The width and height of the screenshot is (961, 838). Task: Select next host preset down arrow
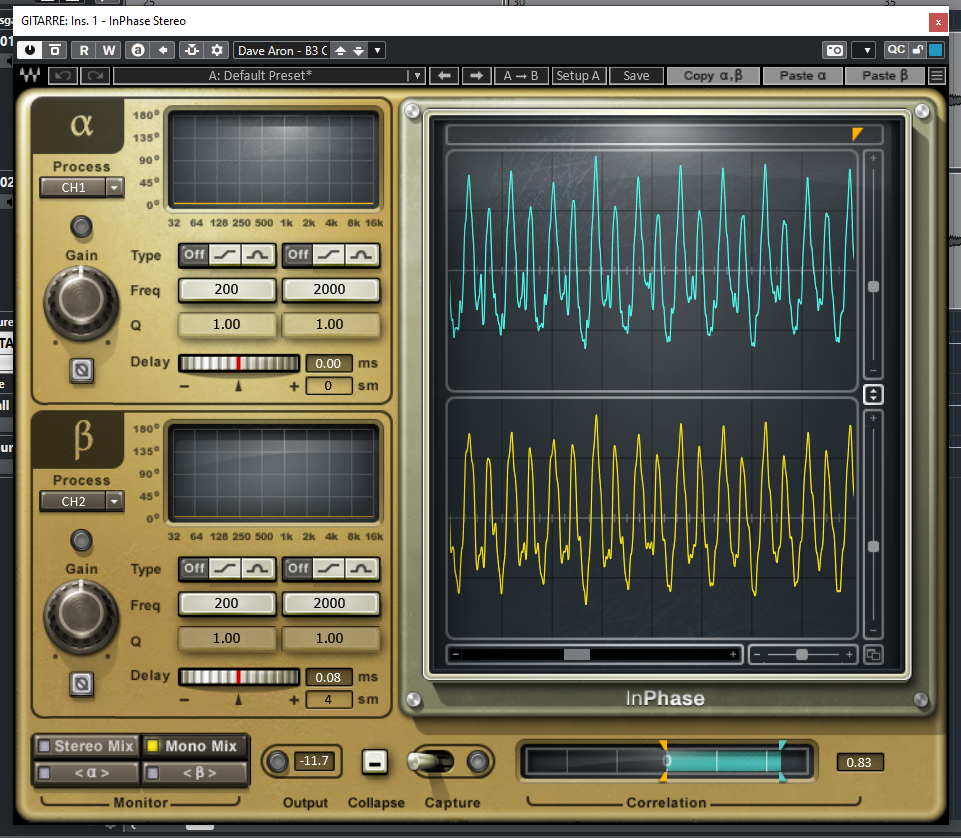pos(359,50)
